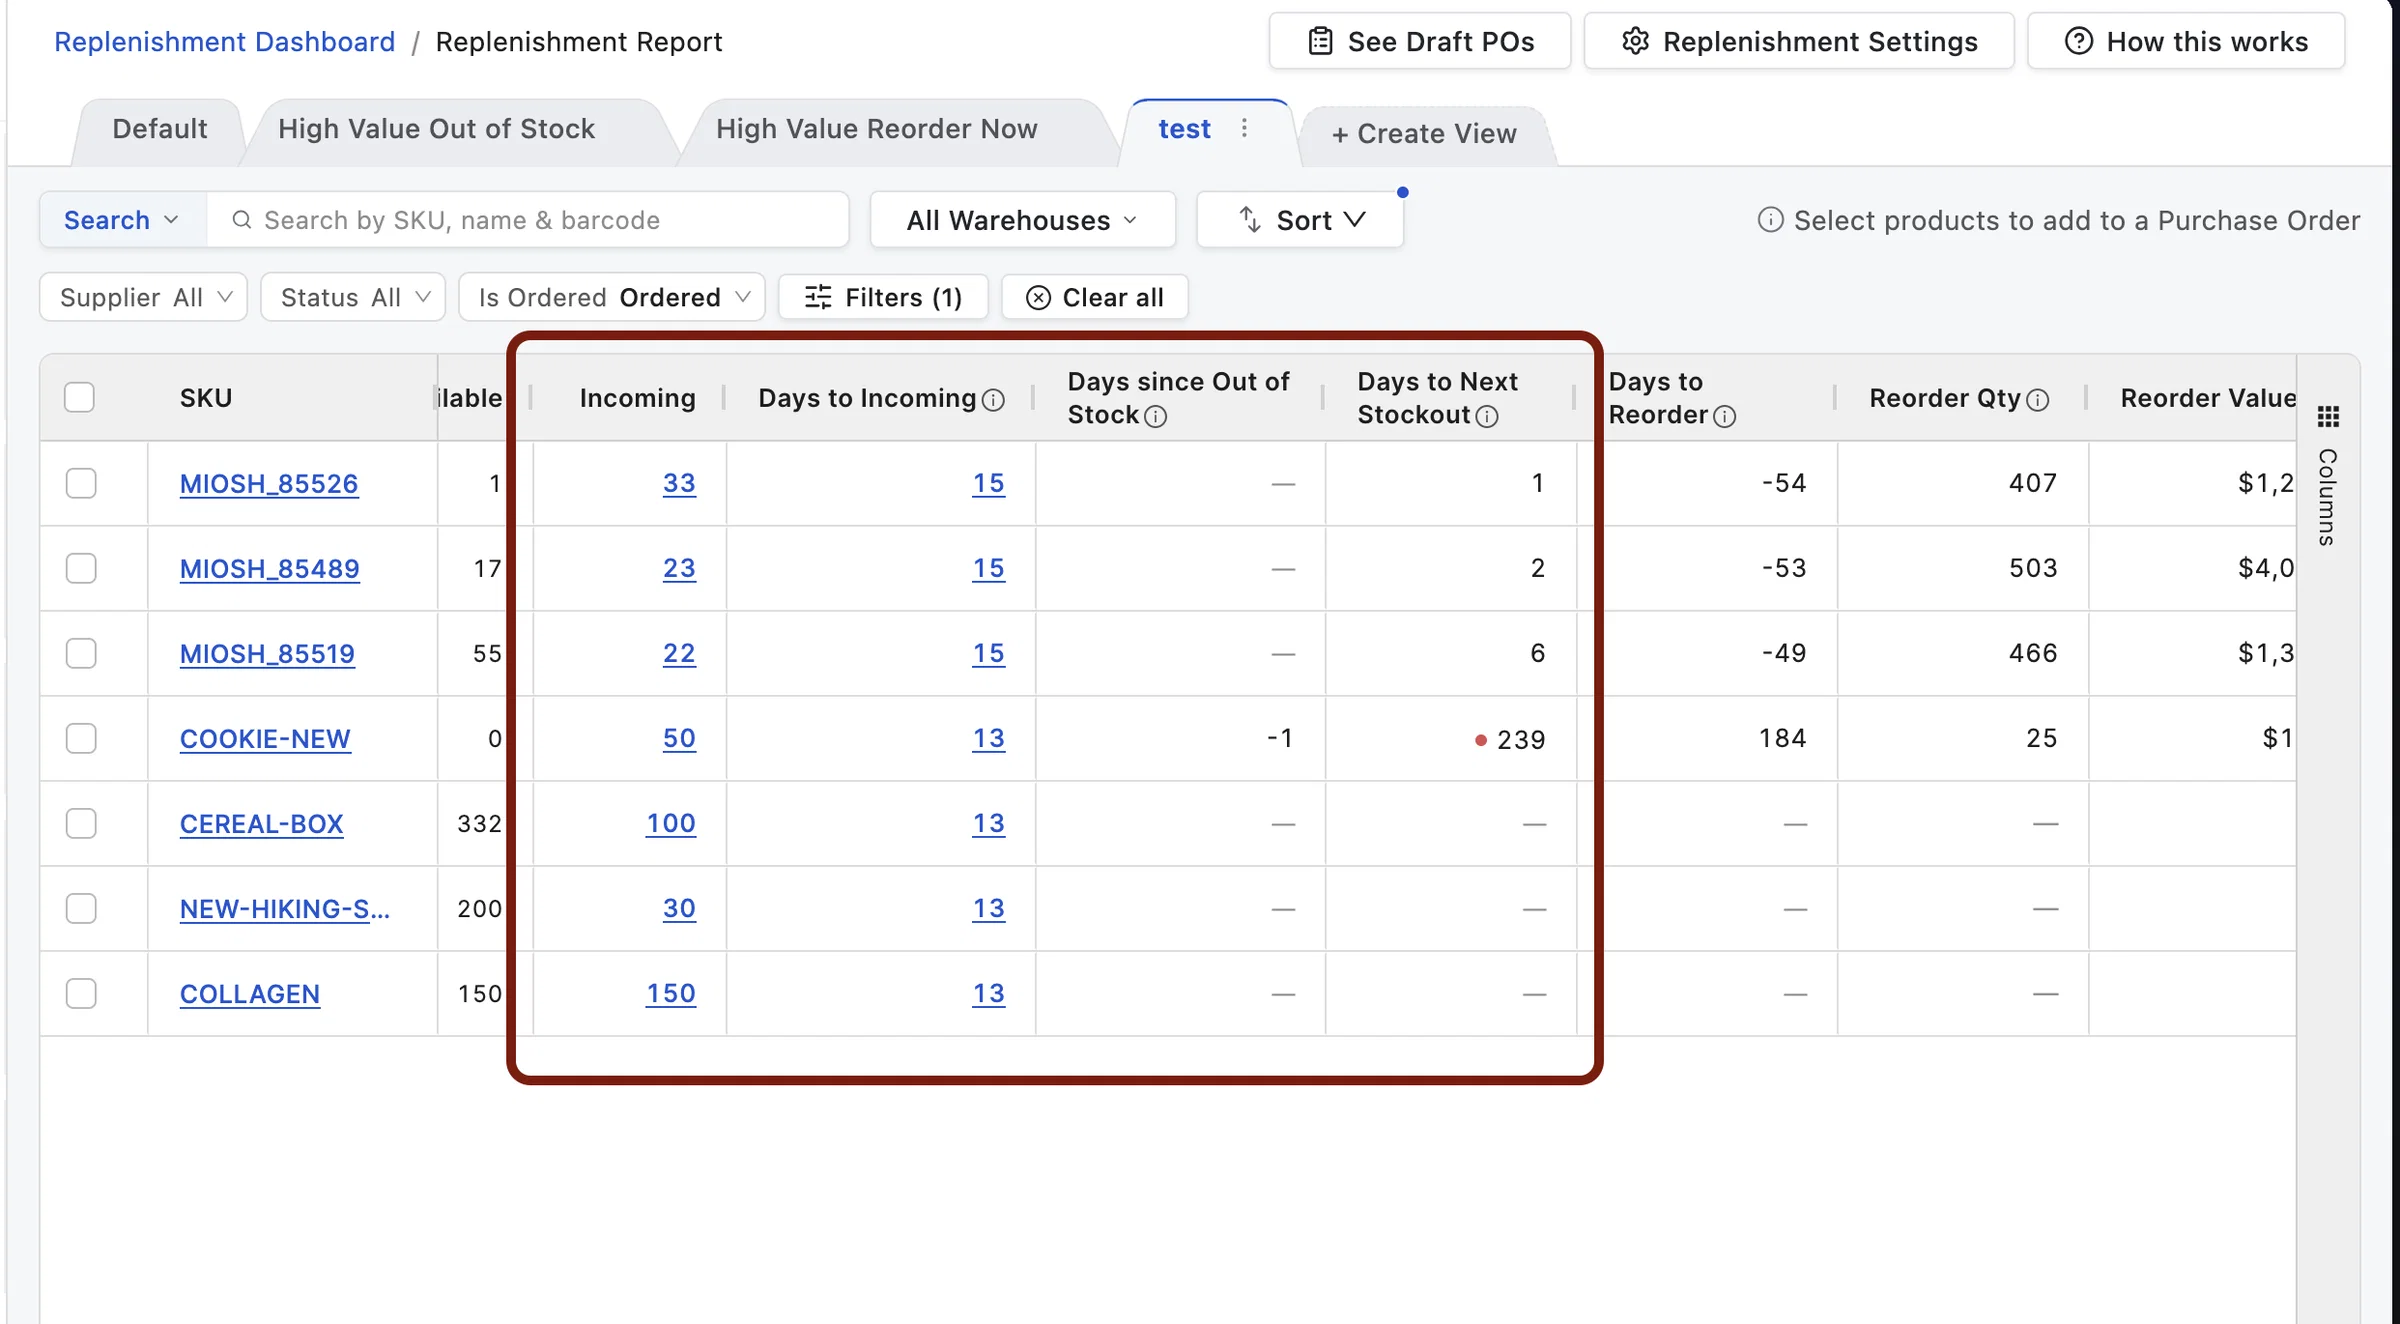Click the + Create View tab
2400x1324 pixels.
coord(1424,134)
